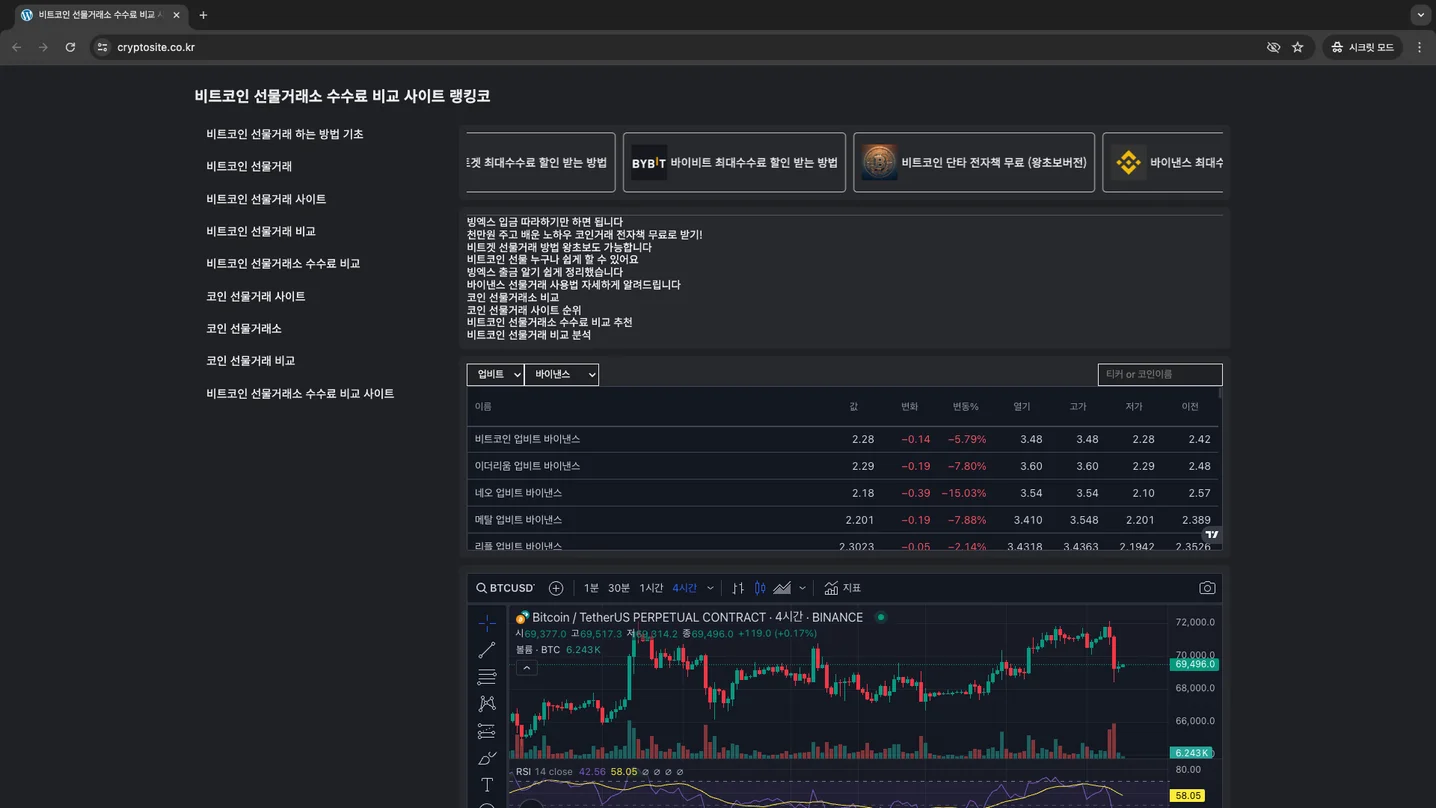
Task: Select the brush drawing tool
Action: (487, 758)
